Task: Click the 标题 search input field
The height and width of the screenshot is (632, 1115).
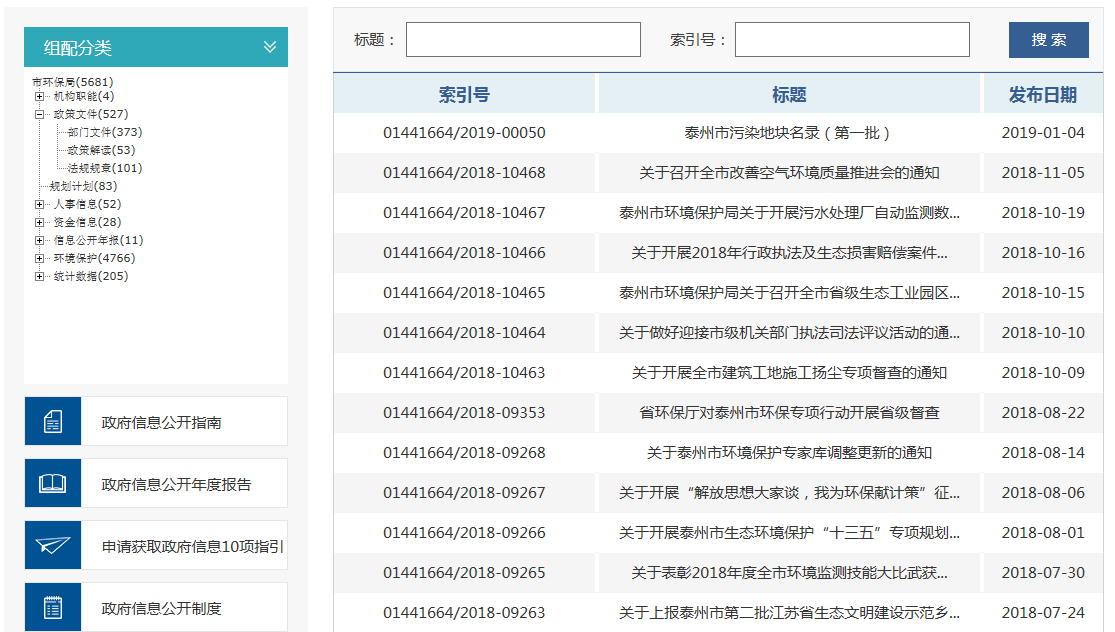Action: tap(523, 40)
